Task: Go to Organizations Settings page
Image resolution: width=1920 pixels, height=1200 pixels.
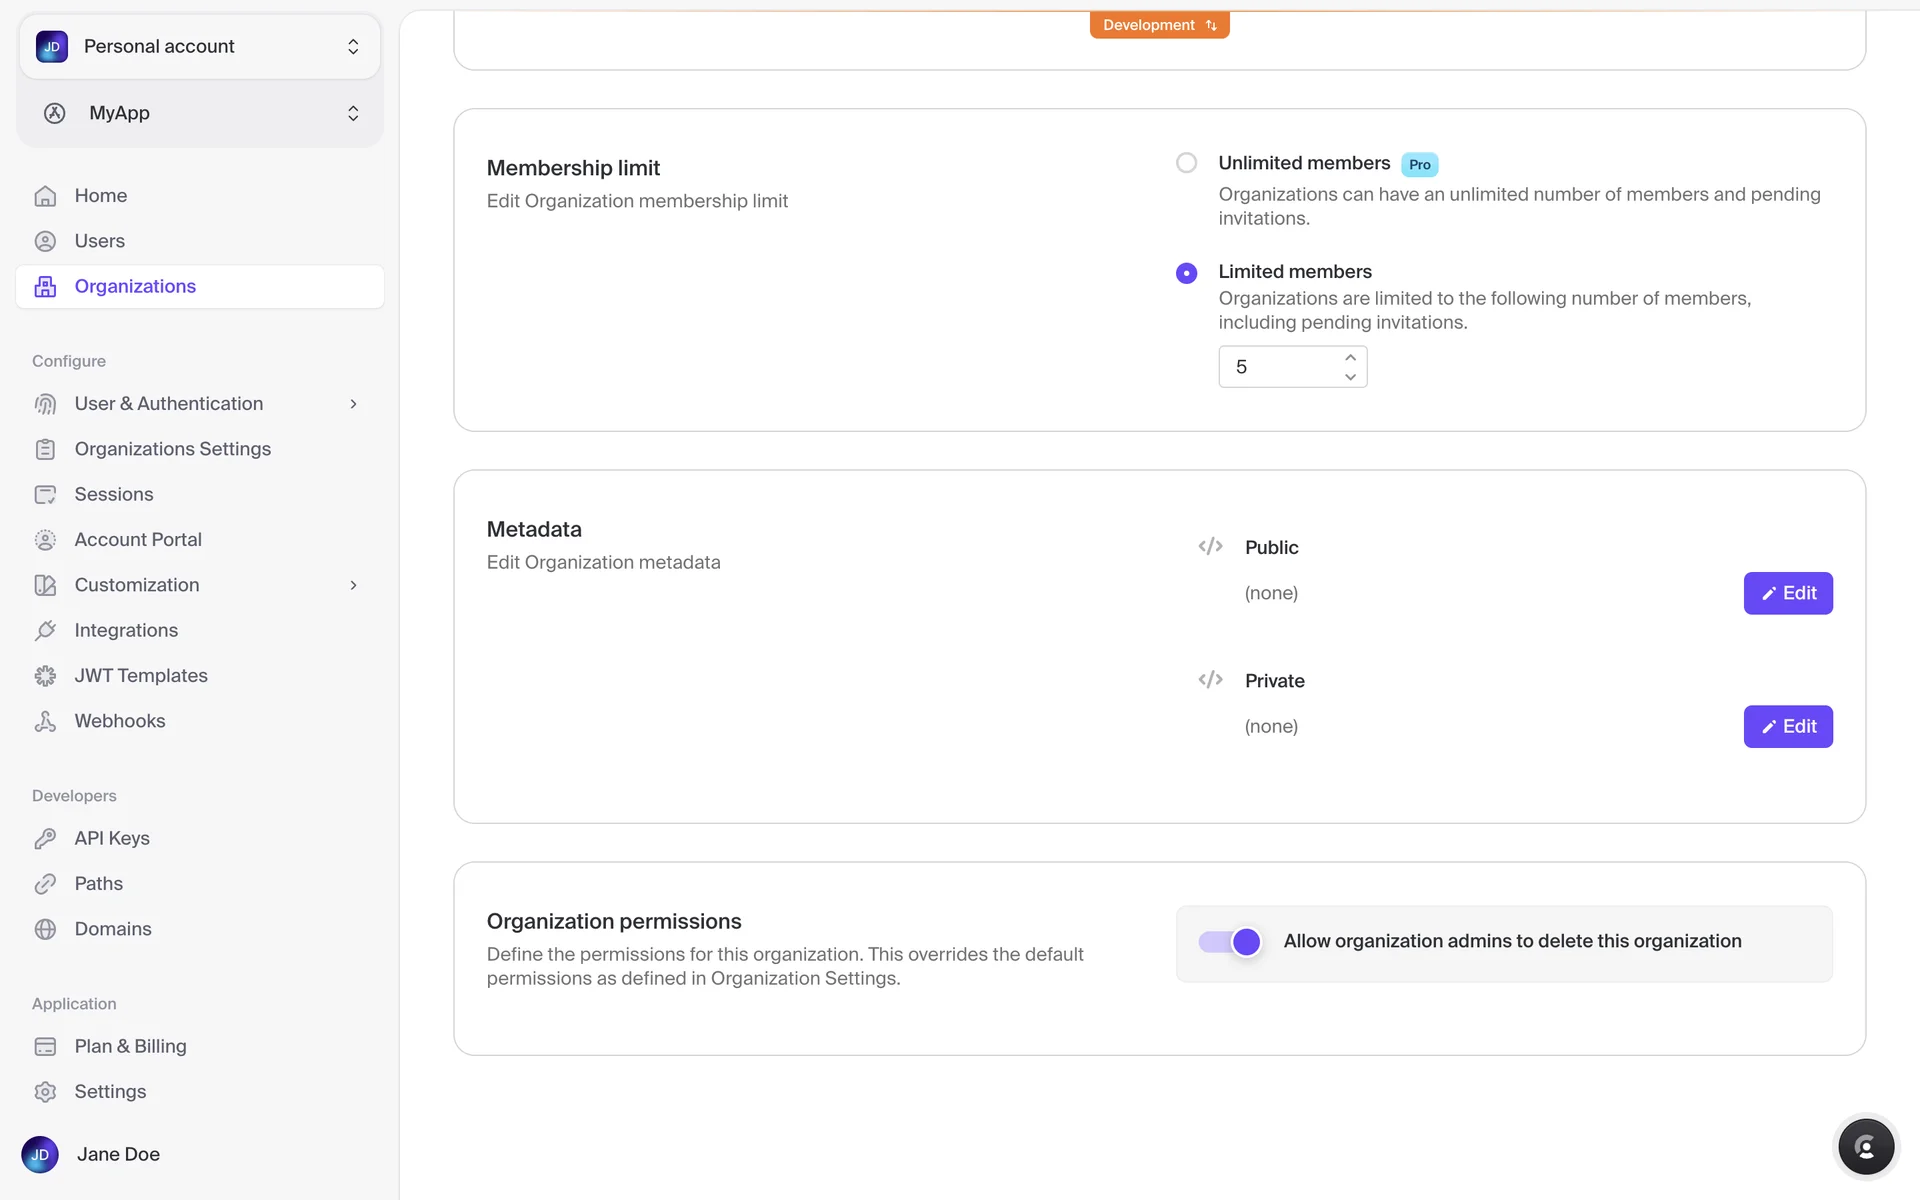Action: 172,449
